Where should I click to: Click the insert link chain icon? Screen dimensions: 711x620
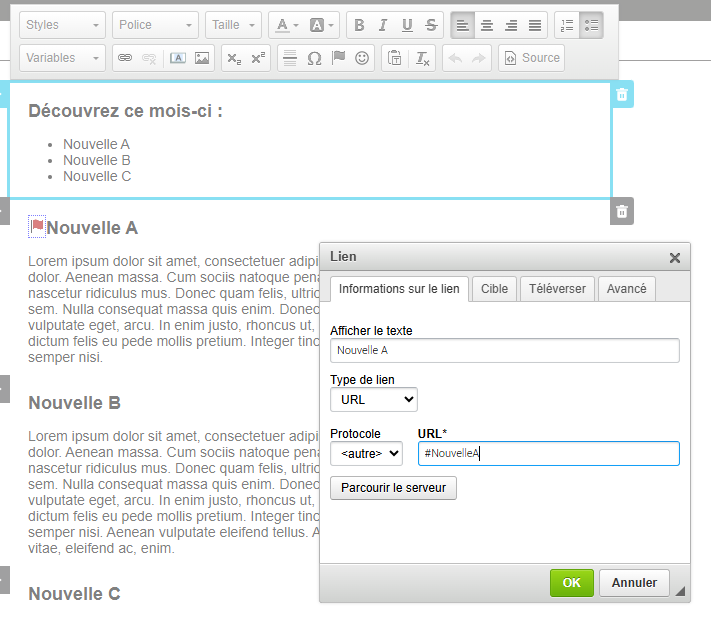click(x=125, y=58)
